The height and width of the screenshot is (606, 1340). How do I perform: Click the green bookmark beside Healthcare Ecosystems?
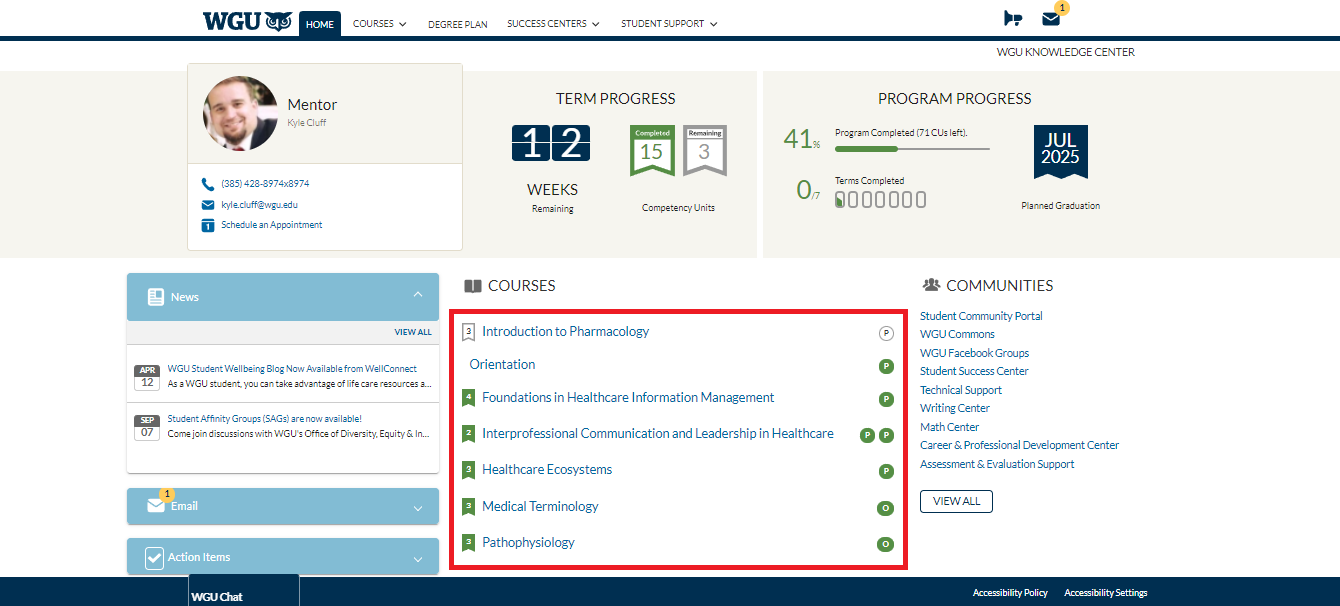469,470
